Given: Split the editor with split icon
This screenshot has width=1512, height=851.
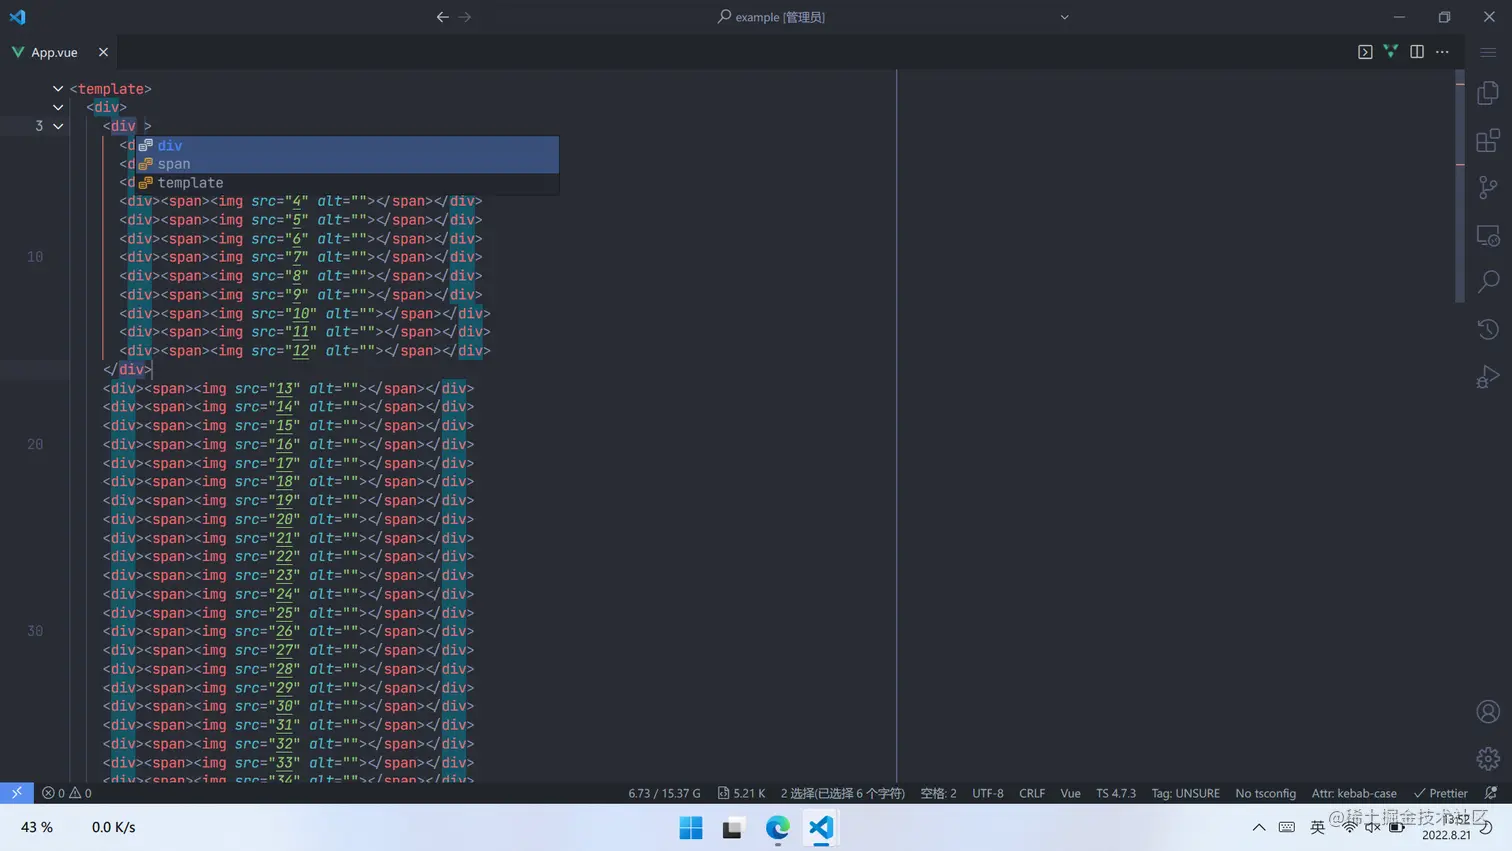Looking at the screenshot, I should click(1417, 52).
